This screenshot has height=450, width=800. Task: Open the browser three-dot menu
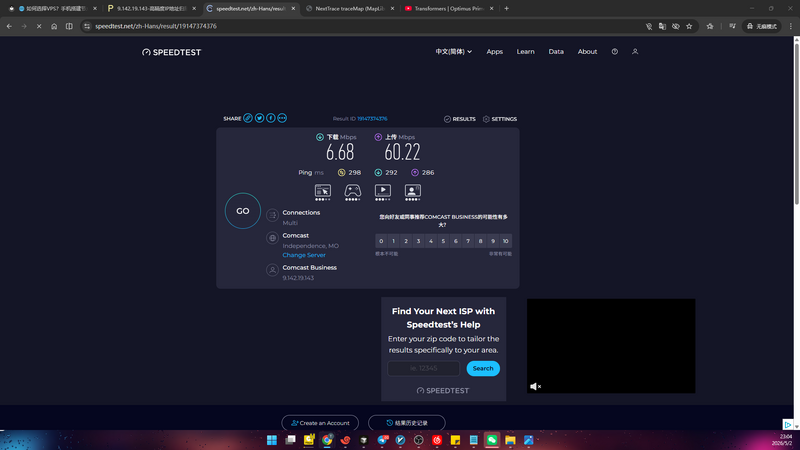click(x=791, y=26)
